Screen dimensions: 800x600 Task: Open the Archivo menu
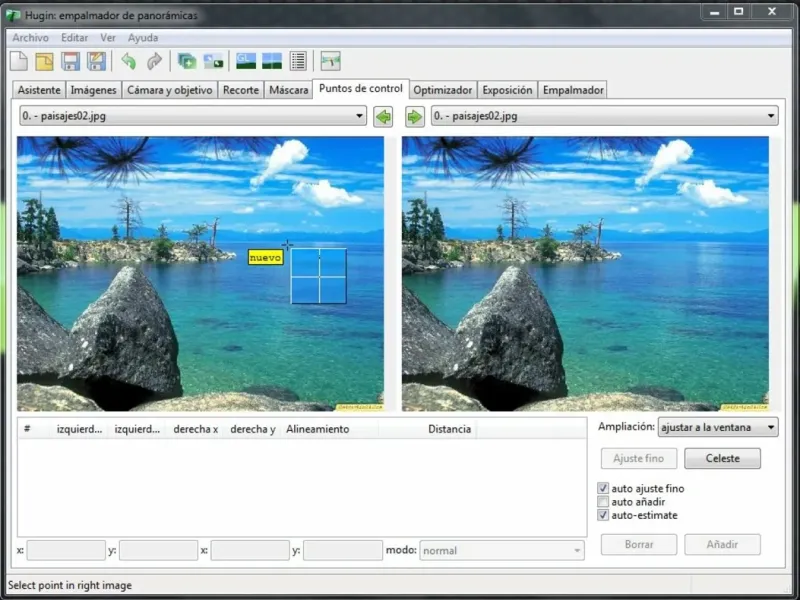pyautogui.click(x=31, y=38)
